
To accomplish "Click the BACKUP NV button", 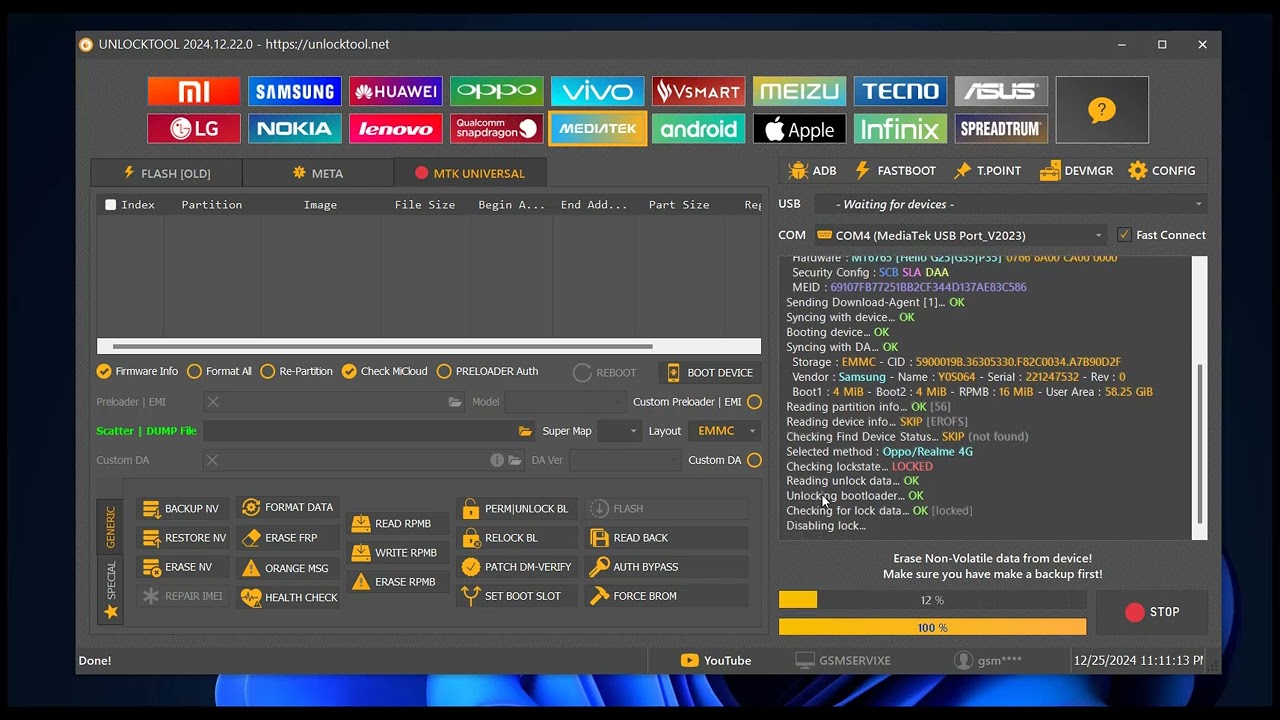I will pos(182,509).
